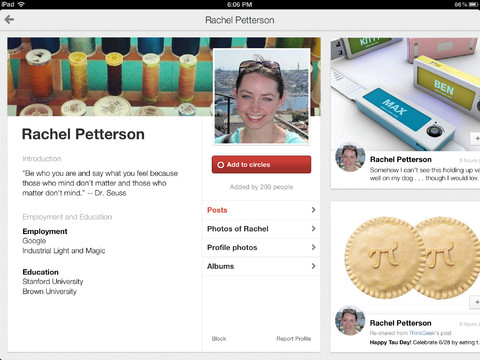480x360 pixels.
Task: Tap the Wi-Fi icon in status bar
Action: click(x=21, y=4)
